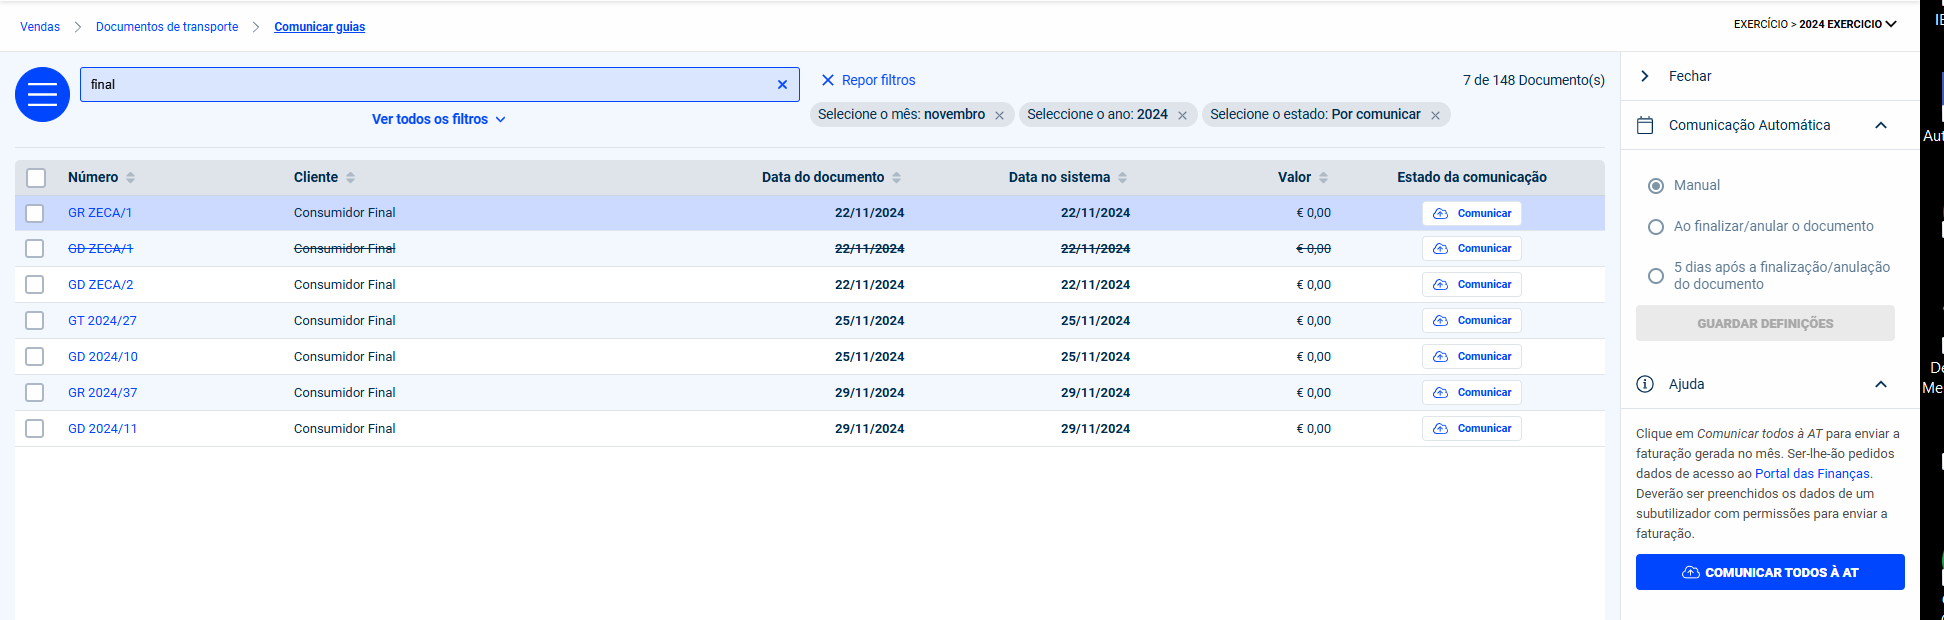The image size is (1944, 620).
Task: Open document GD ZECA/2 link
Action: coord(101,285)
